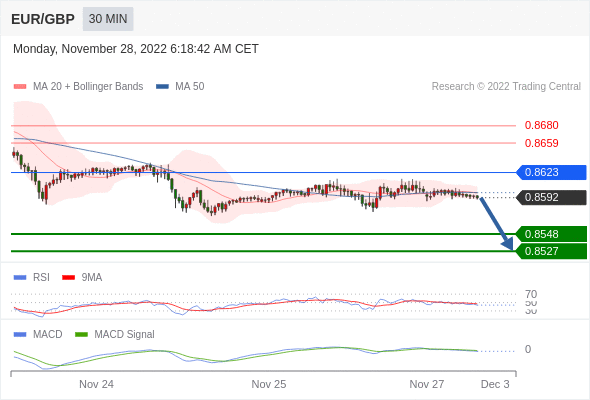590x400 pixels.
Task: Toggle the MACD Signal legend entry
Action: 115,335
